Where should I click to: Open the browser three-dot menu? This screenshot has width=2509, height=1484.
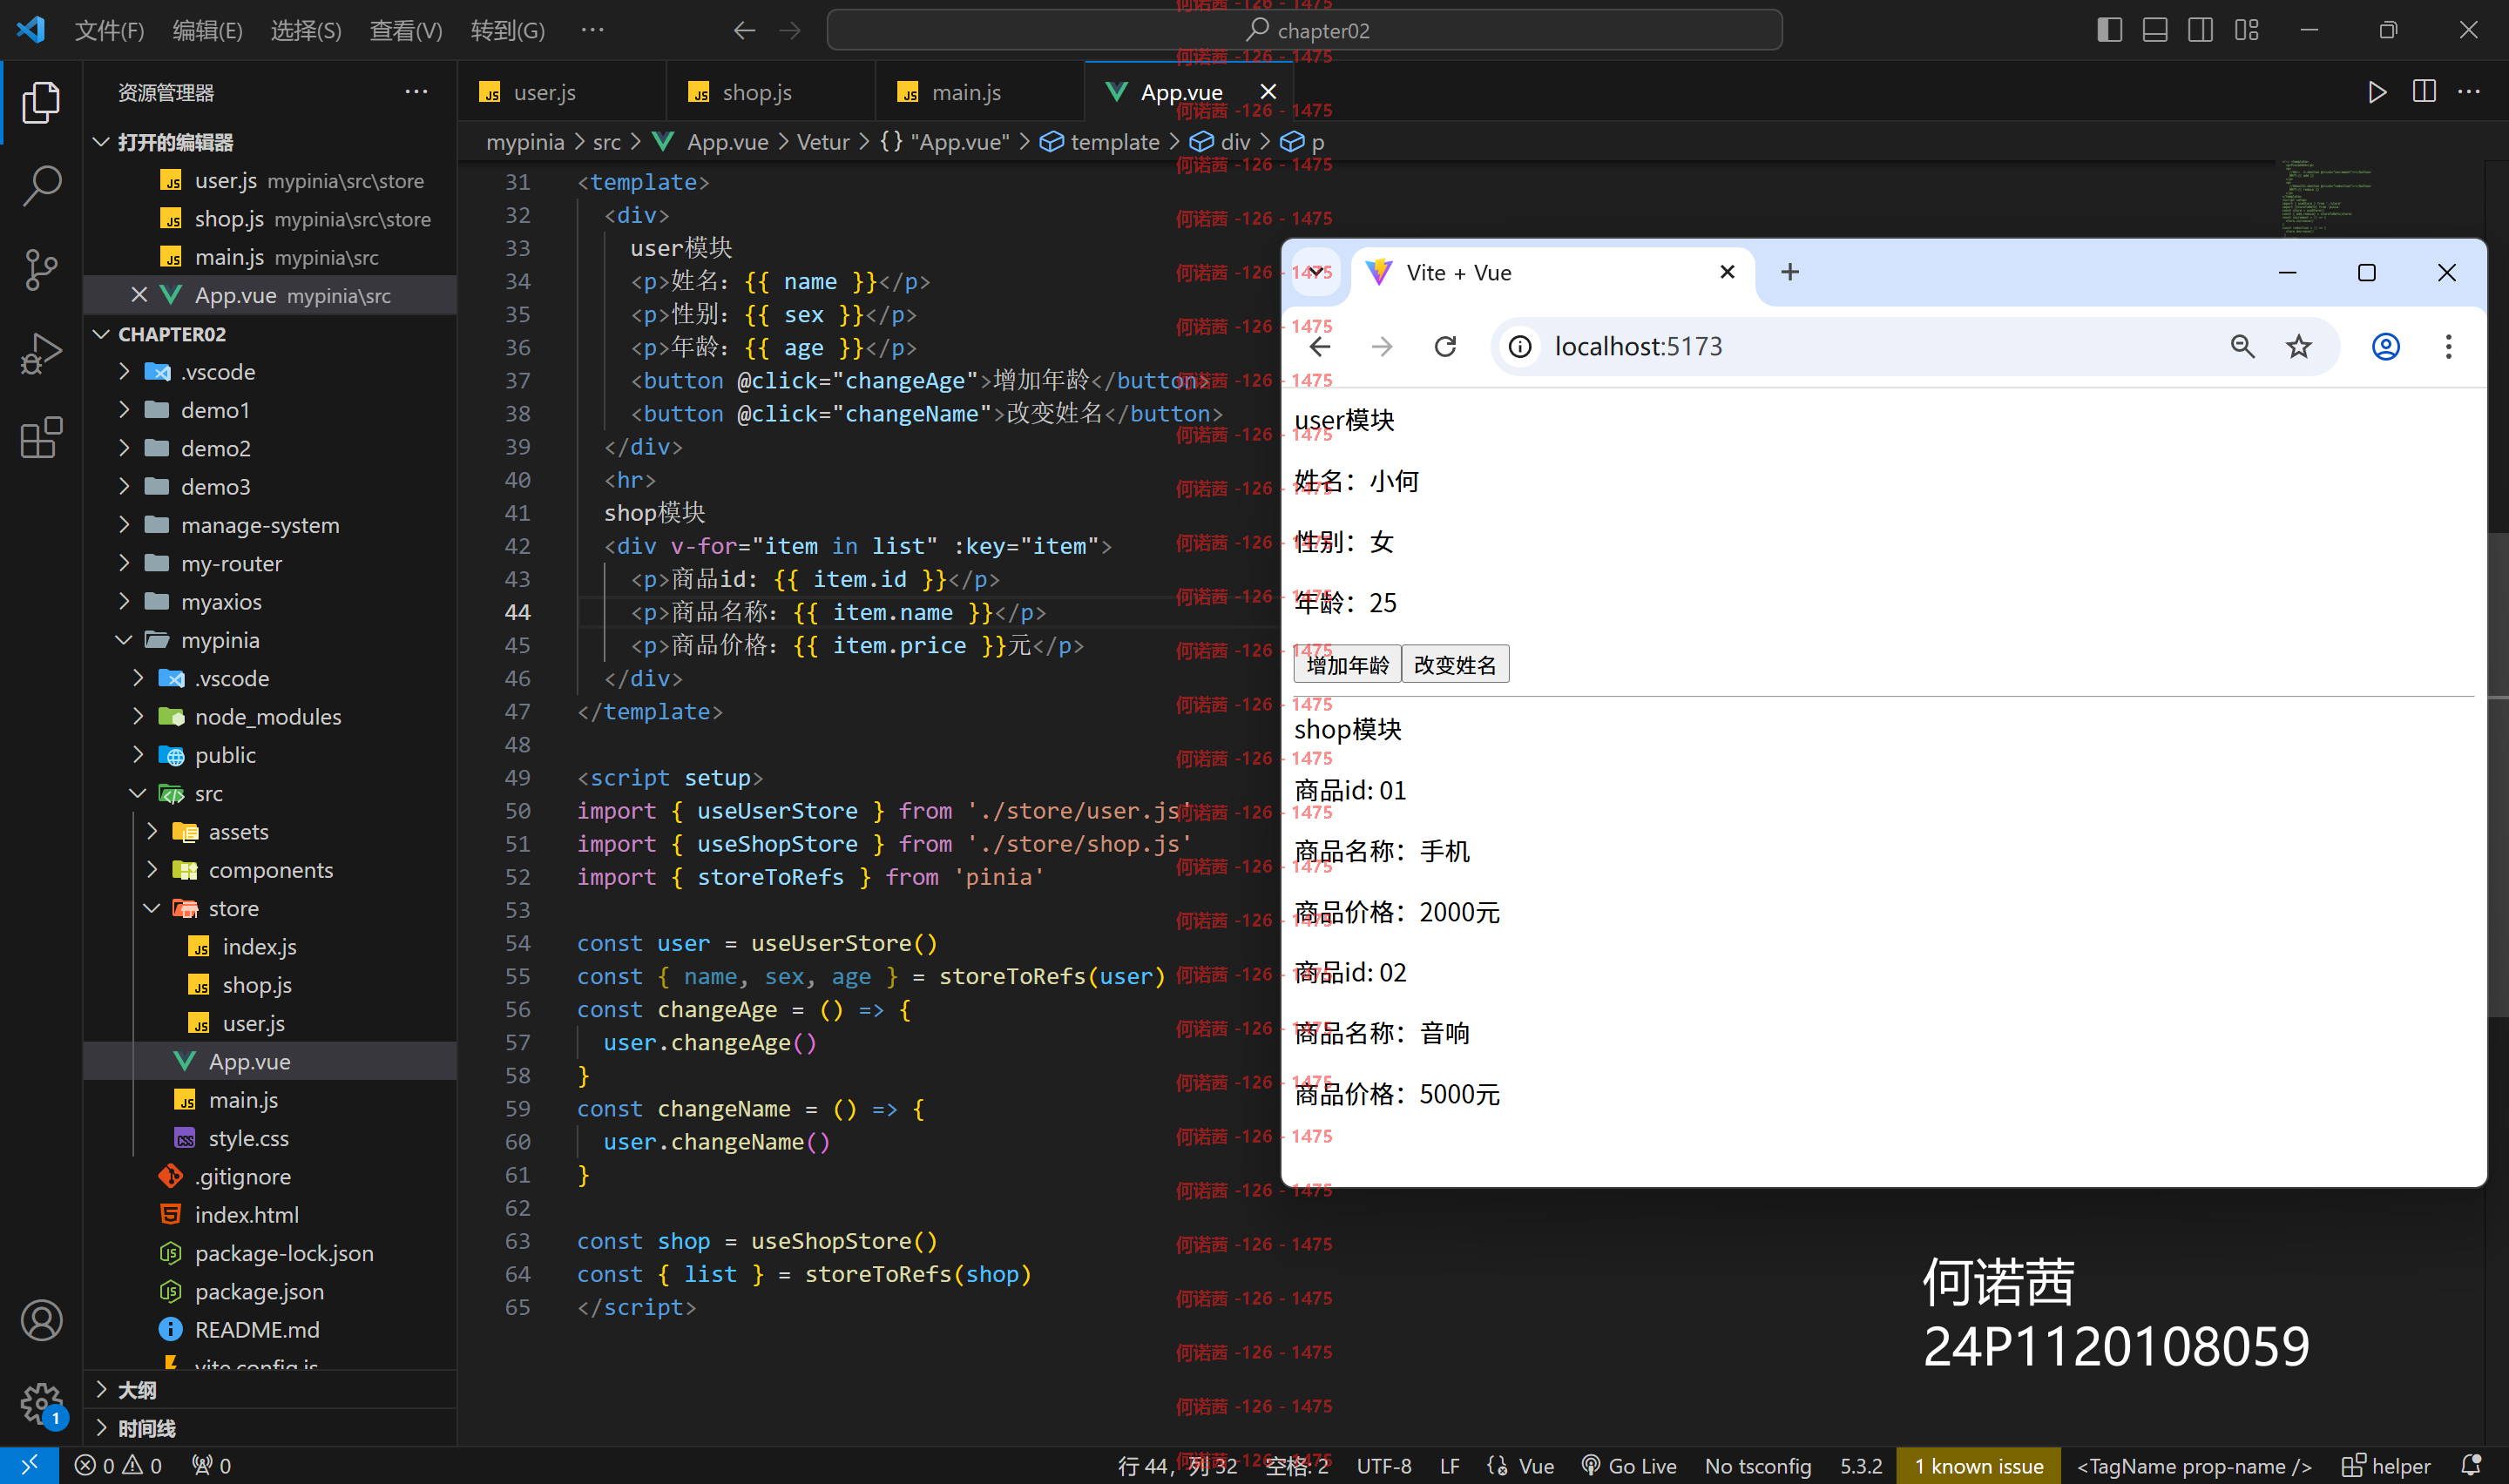pyautogui.click(x=2448, y=347)
